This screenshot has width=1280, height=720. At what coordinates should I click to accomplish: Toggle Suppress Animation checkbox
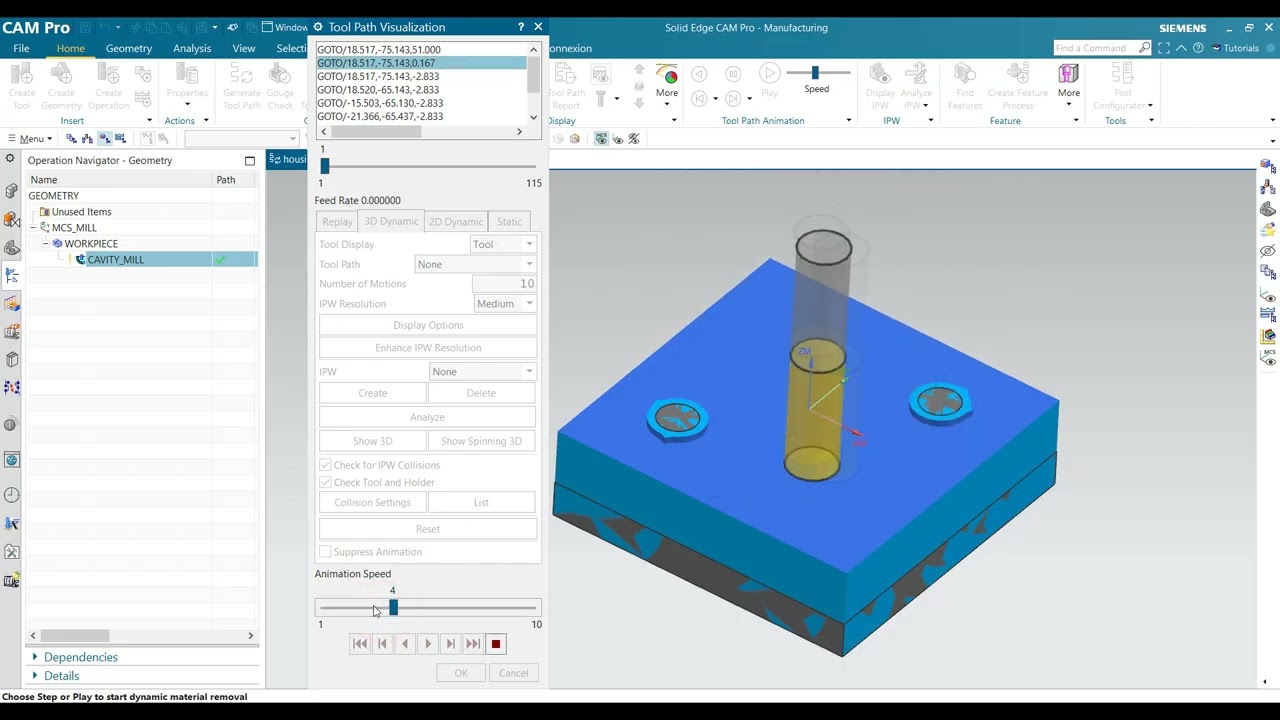click(x=325, y=552)
